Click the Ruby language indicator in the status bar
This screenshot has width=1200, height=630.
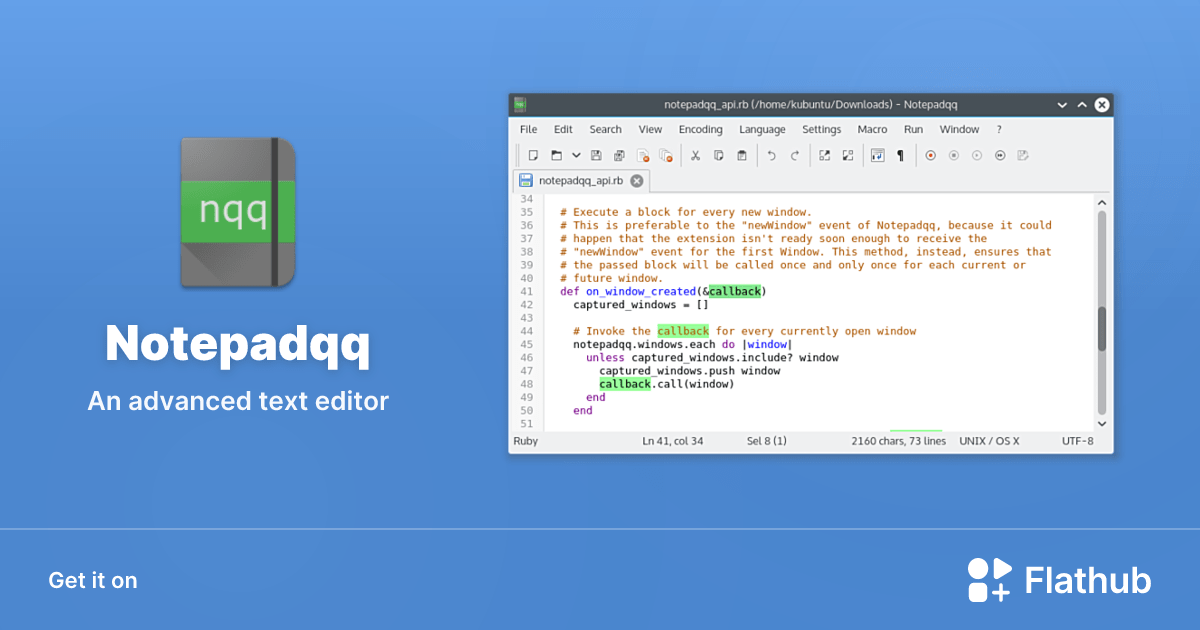(x=525, y=440)
